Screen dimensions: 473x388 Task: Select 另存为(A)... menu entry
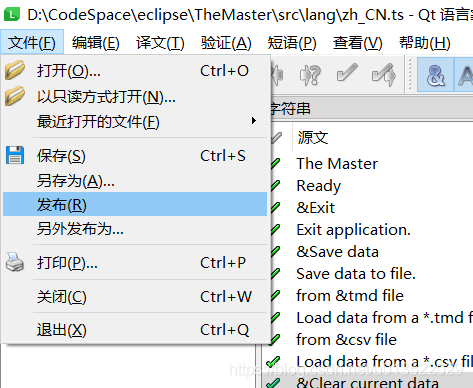(x=135, y=181)
